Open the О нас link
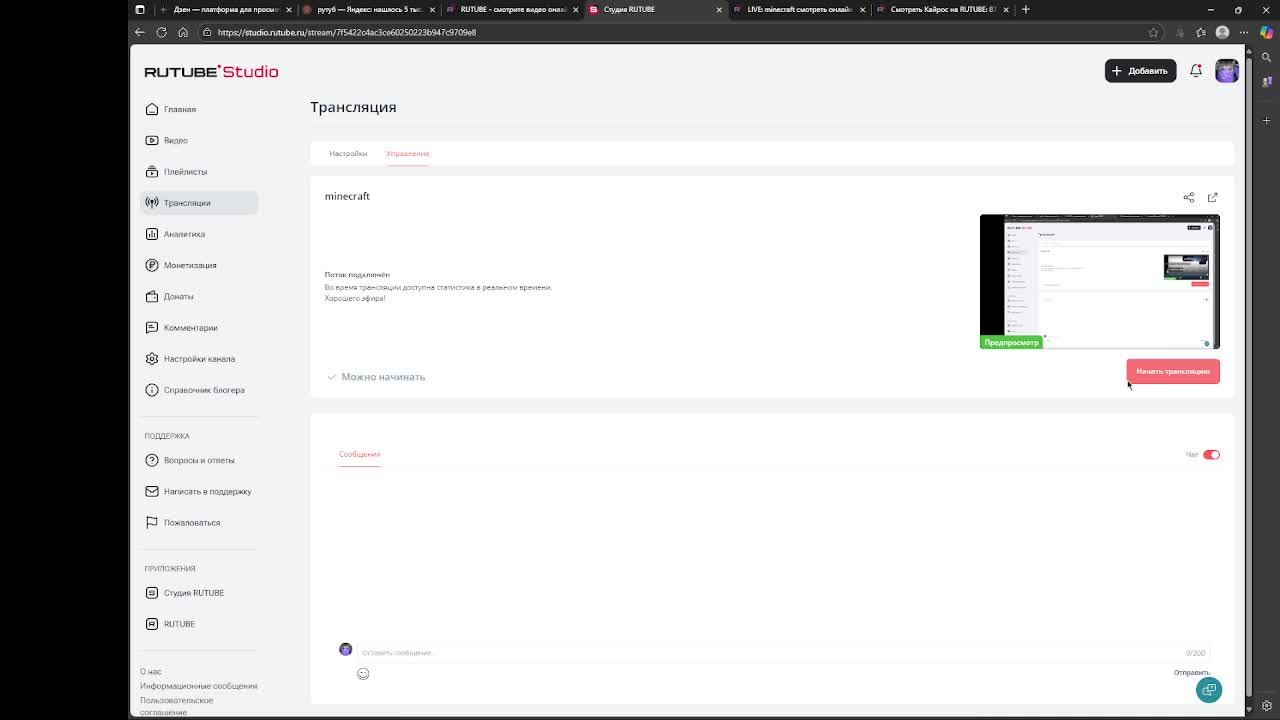 tap(150, 672)
